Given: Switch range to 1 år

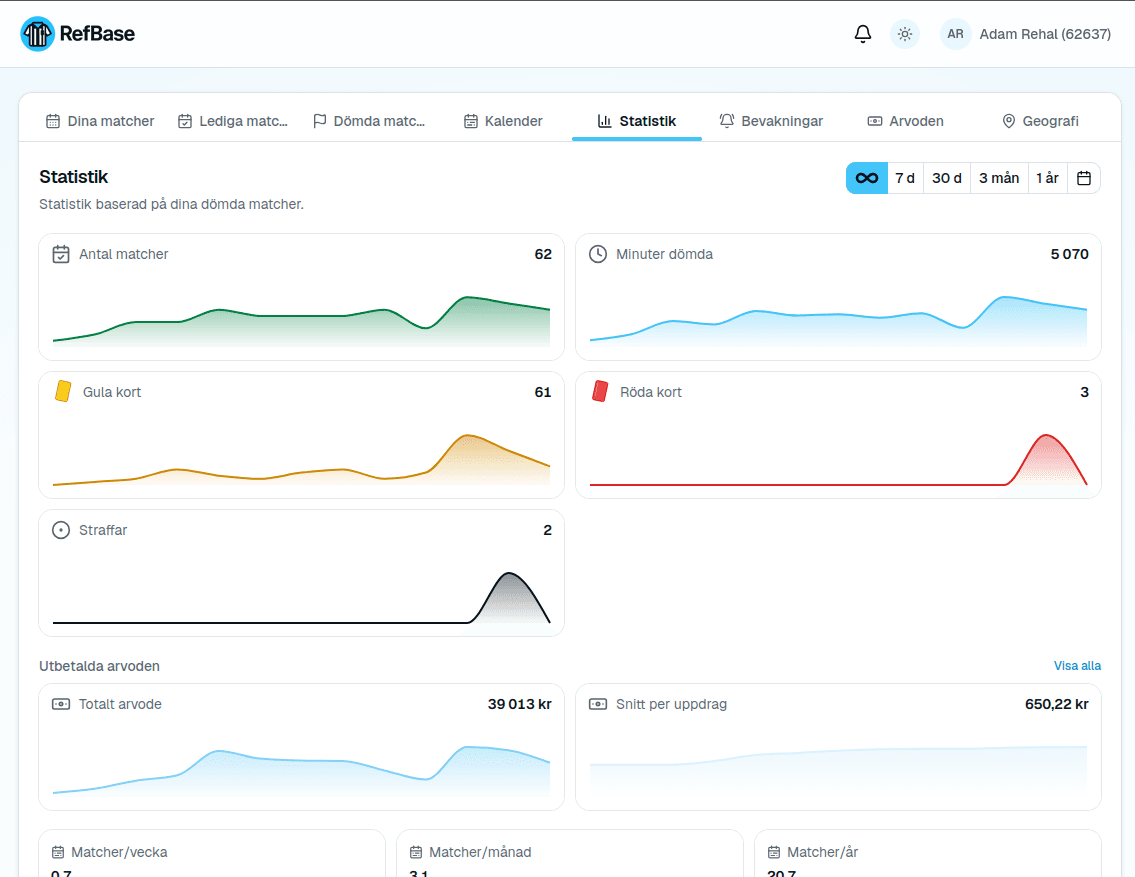Looking at the screenshot, I should (1047, 178).
